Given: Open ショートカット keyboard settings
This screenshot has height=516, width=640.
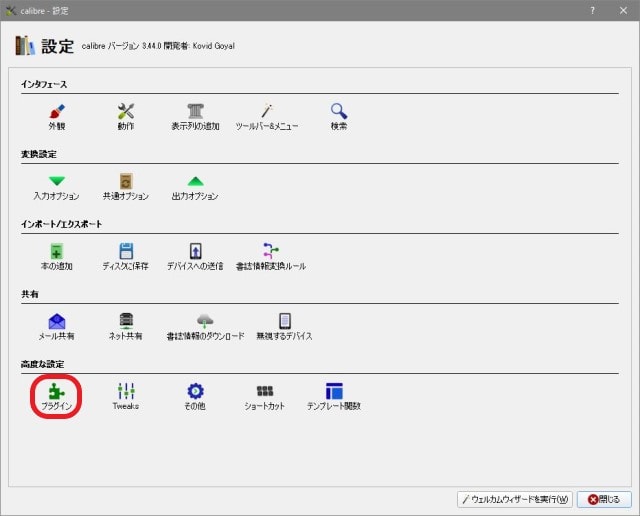Looking at the screenshot, I should pos(264,397).
